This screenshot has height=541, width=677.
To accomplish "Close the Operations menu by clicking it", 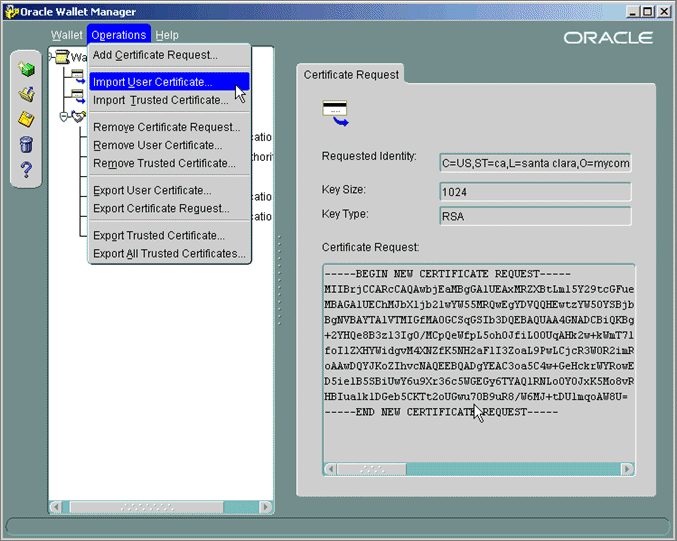I will (x=119, y=35).
